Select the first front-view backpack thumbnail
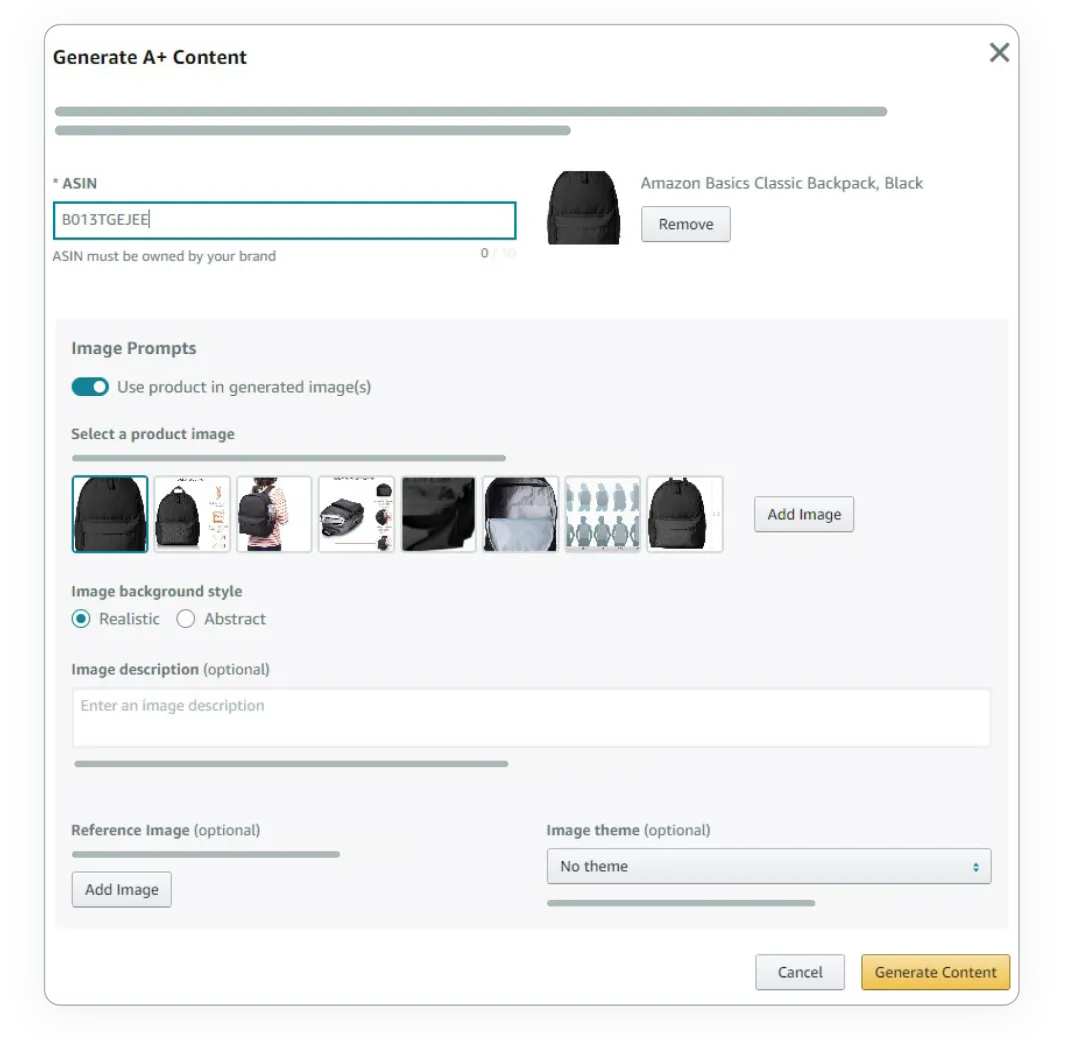The image size is (1080, 1040). click(x=110, y=514)
